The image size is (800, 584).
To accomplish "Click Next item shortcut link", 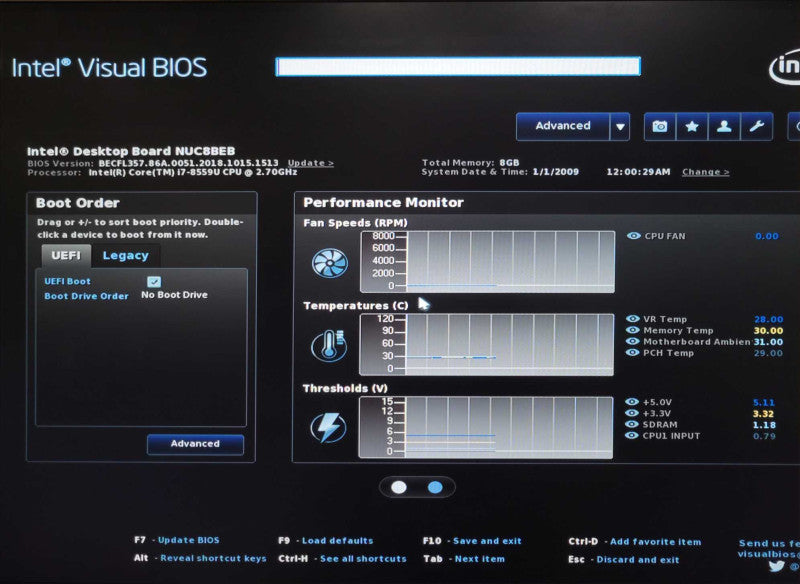I will click(480, 559).
